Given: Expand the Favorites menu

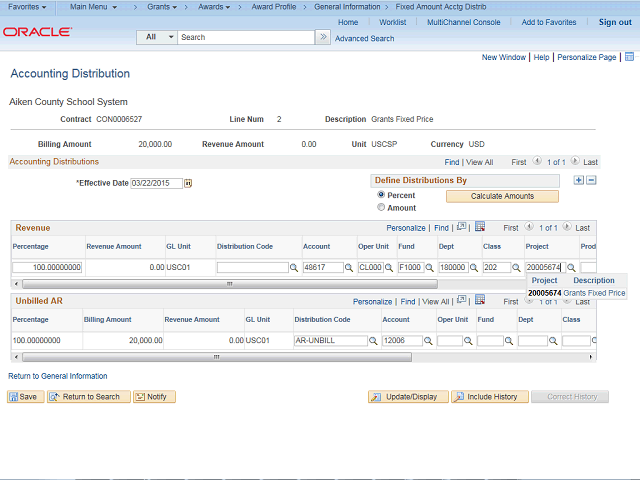Looking at the screenshot, I should (x=27, y=7).
